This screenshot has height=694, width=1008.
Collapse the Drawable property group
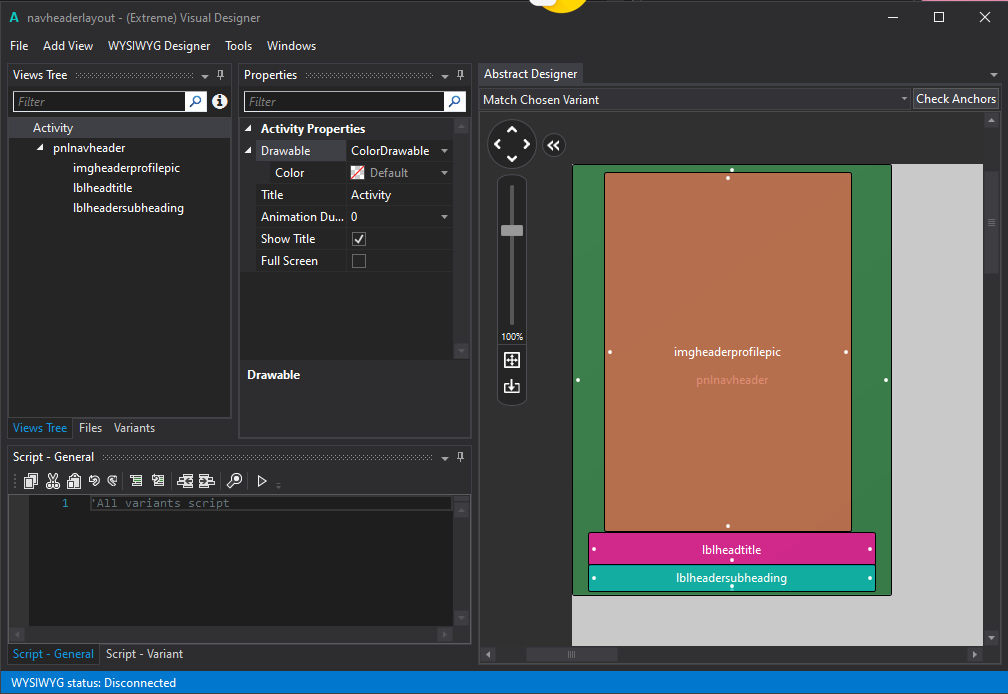(248, 150)
